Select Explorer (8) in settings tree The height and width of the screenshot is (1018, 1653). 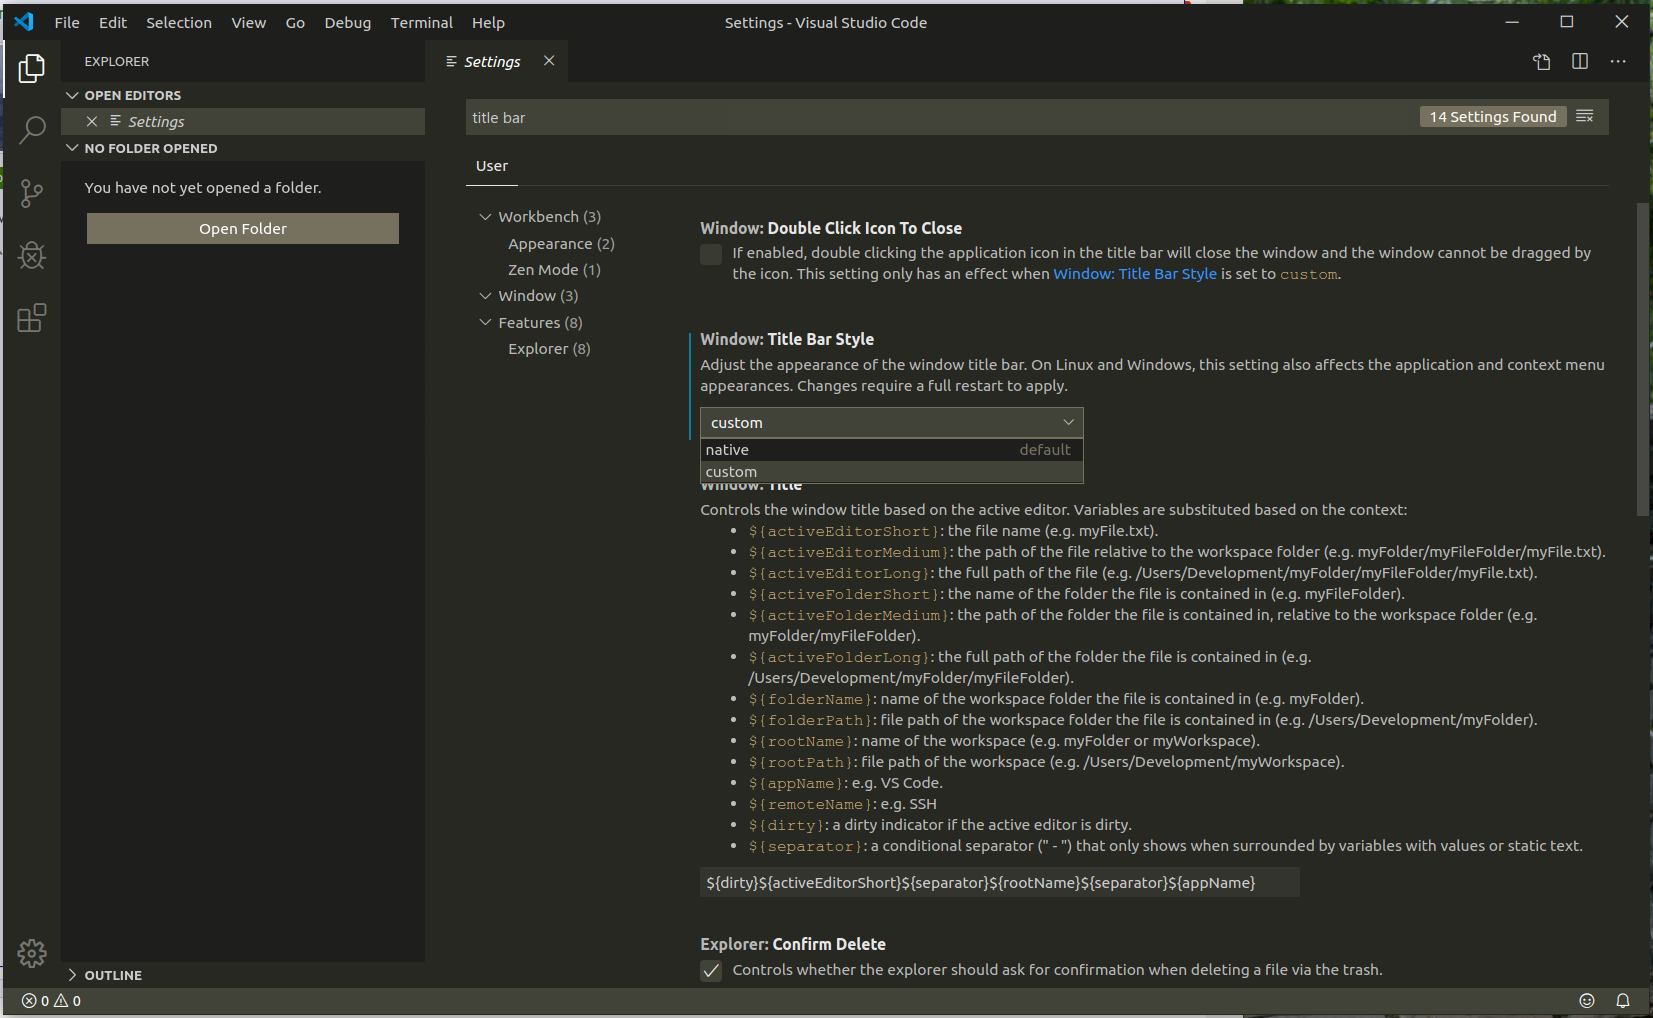click(x=549, y=349)
